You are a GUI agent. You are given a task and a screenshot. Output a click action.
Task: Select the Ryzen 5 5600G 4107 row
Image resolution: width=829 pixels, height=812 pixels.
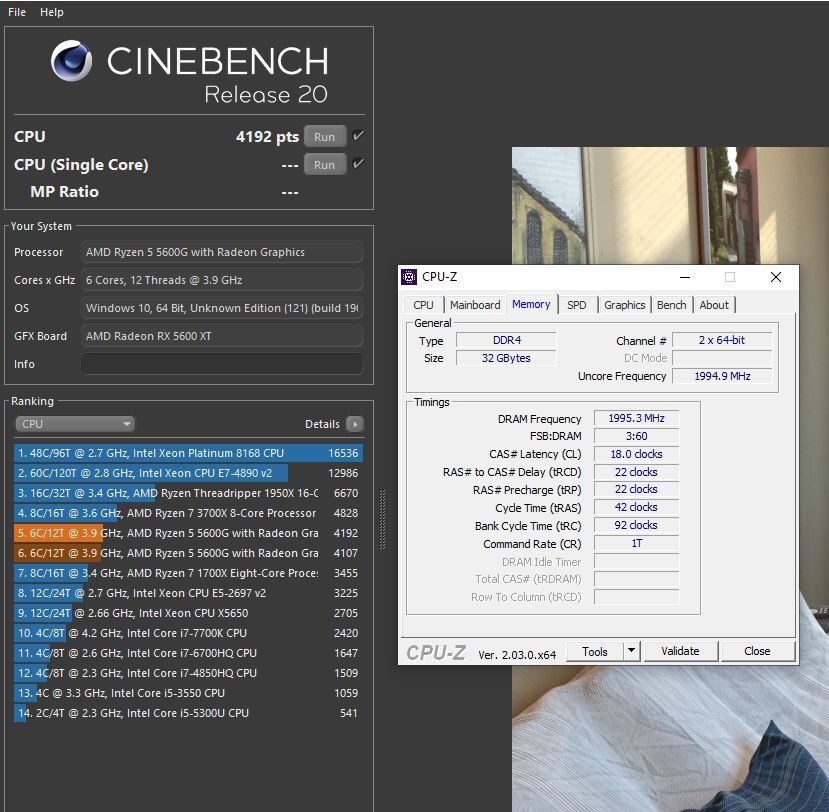tap(188, 553)
